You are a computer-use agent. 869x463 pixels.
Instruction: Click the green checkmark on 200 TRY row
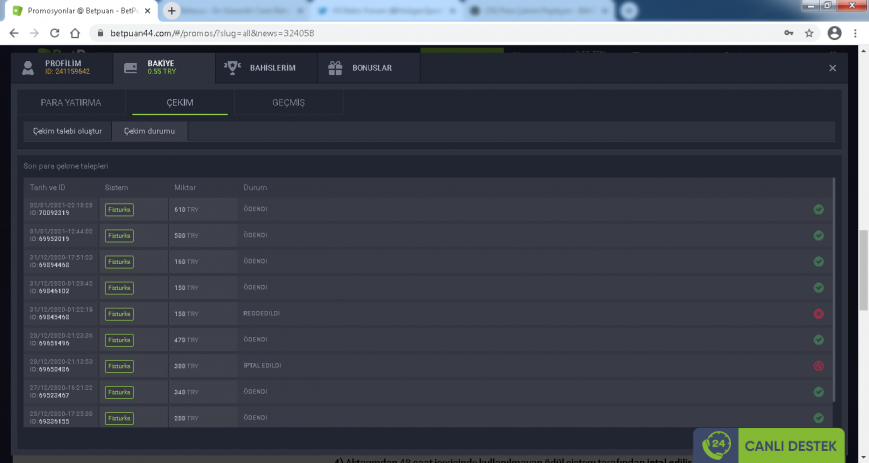(x=819, y=418)
